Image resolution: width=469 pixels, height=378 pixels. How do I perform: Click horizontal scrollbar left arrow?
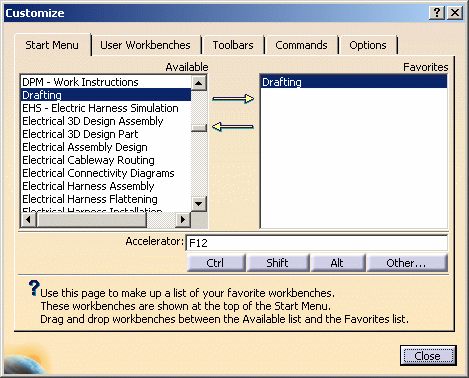coord(29,220)
